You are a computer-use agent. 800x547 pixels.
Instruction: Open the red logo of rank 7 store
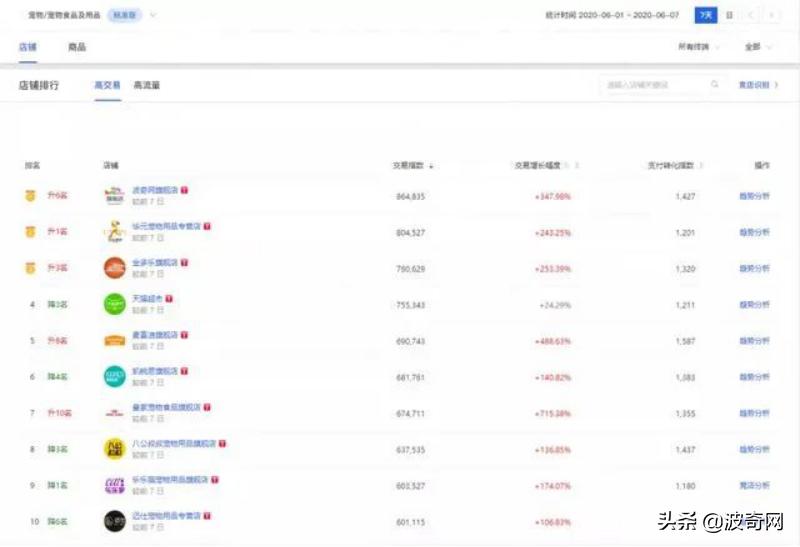tap(115, 413)
